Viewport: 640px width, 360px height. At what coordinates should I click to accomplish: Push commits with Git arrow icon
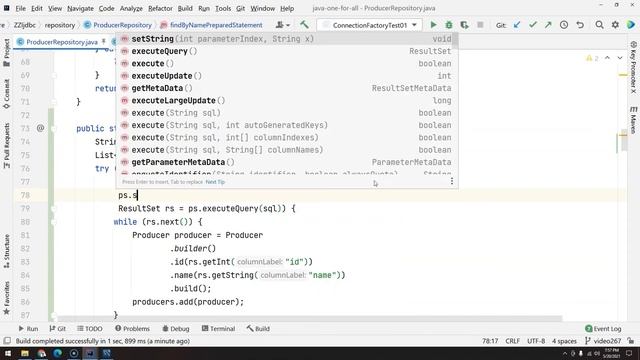548,25
